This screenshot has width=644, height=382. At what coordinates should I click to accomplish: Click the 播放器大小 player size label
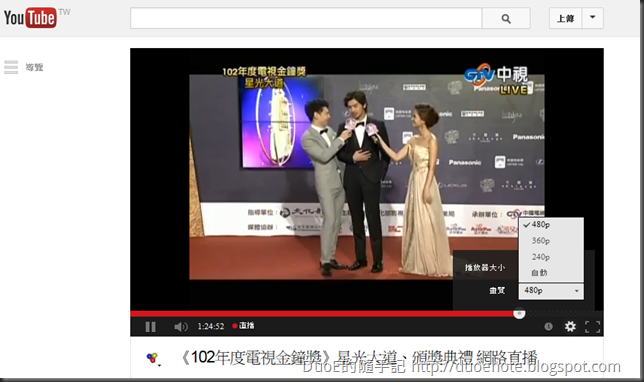tap(485, 268)
